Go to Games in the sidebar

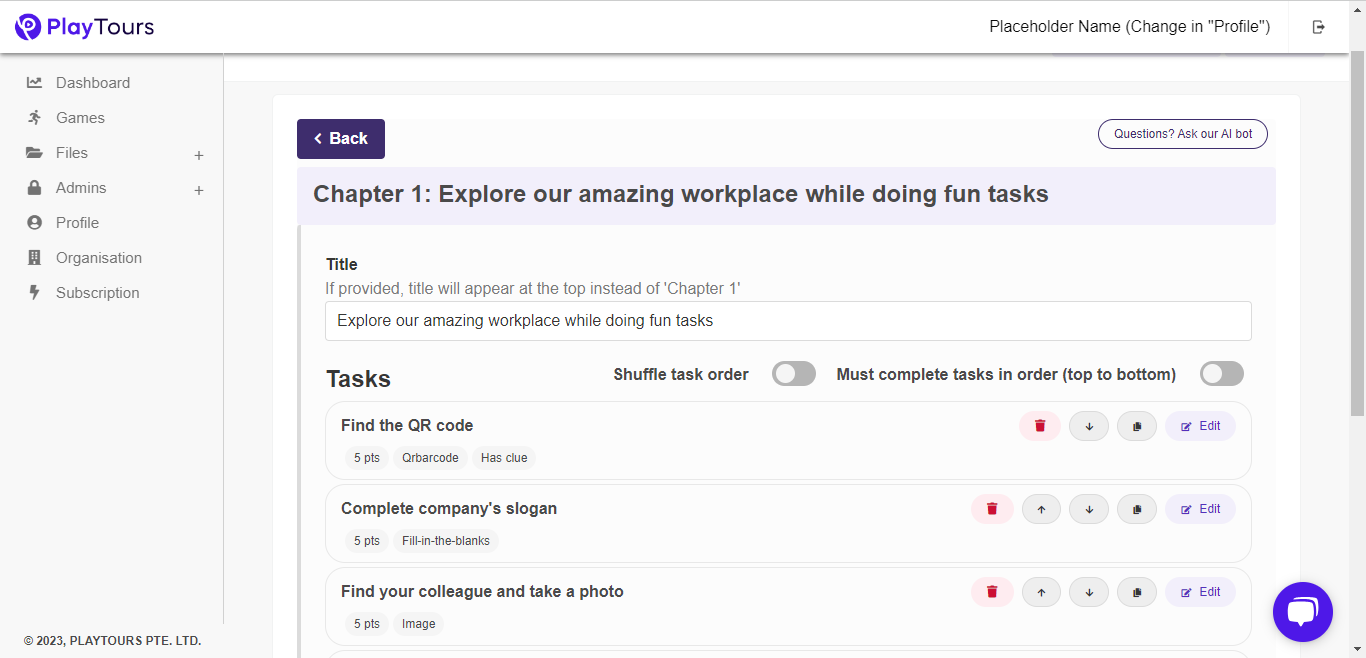tap(80, 118)
